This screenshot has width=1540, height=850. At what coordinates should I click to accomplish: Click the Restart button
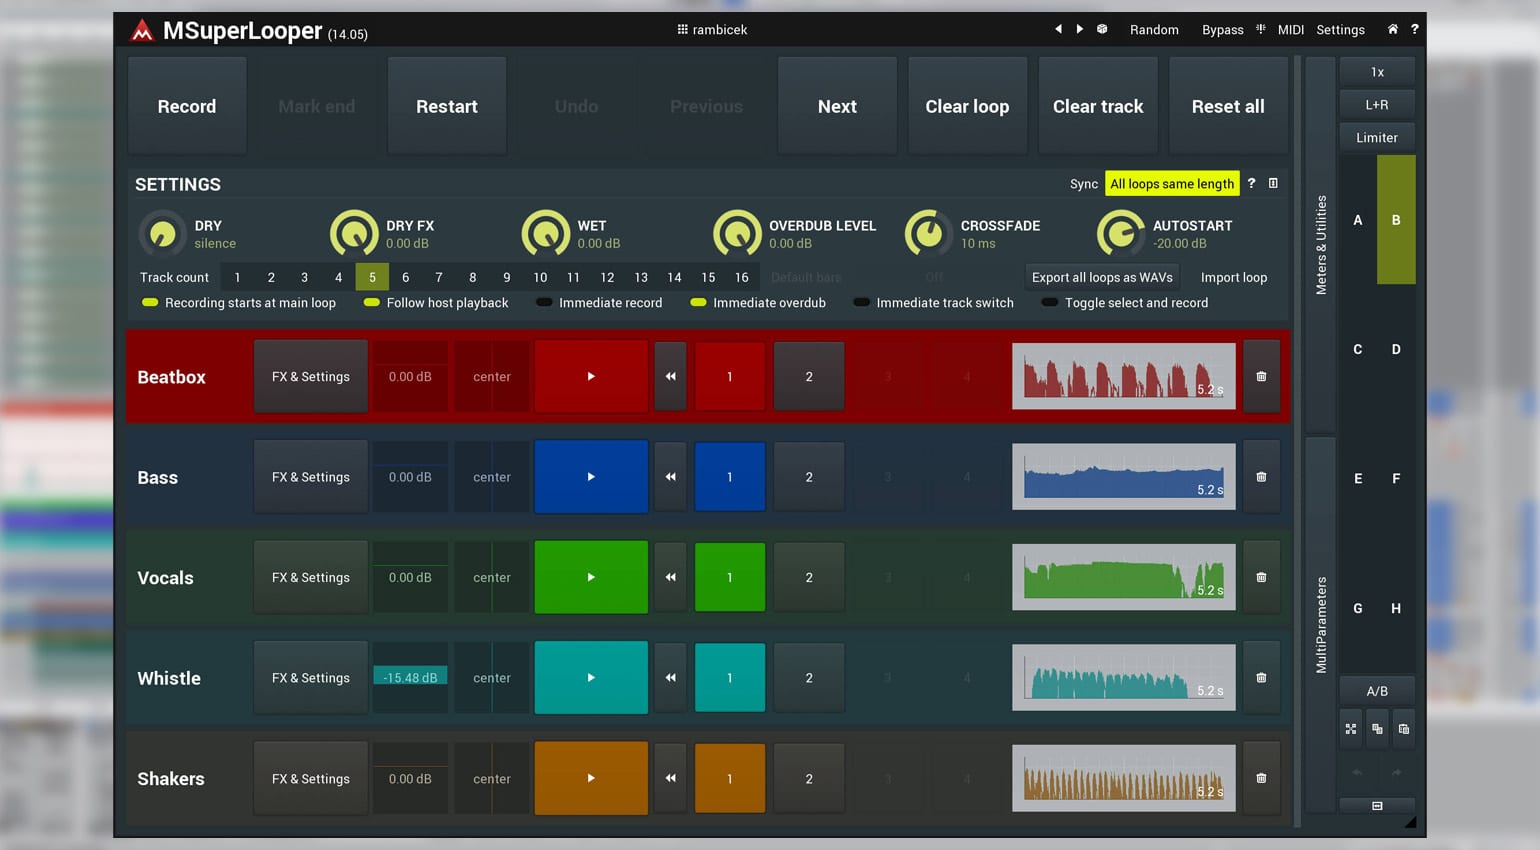(x=447, y=106)
